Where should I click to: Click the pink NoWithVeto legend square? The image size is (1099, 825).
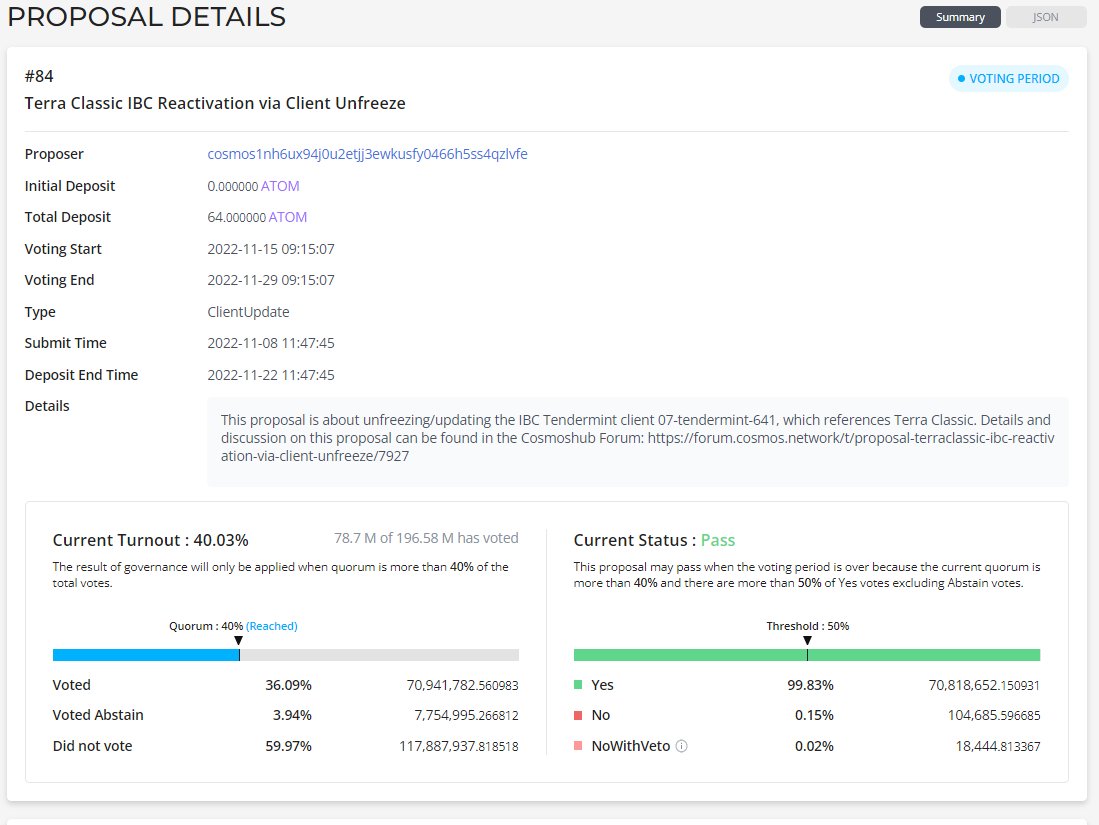tap(578, 746)
